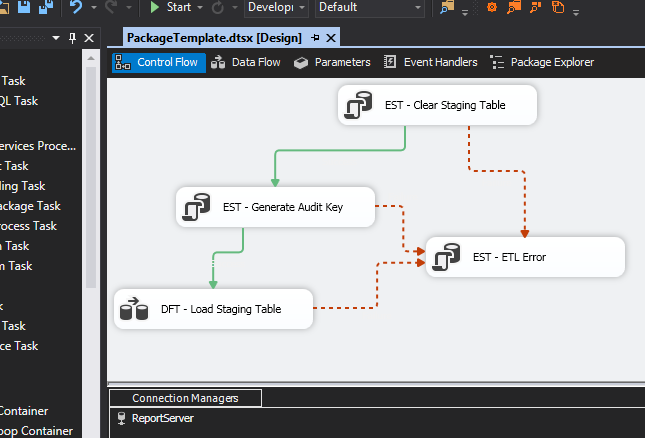The image size is (645, 438).
Task: Open the Parameters tab
Action: point(332,62)
